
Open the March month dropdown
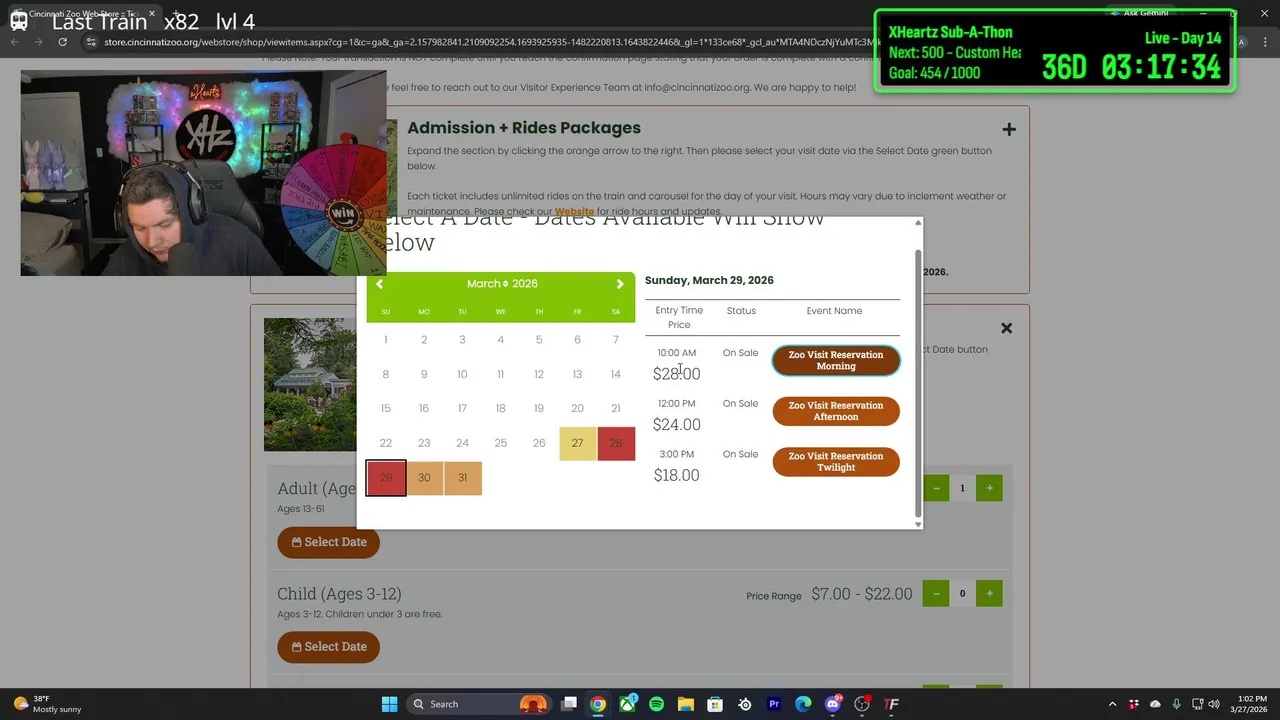[487, 284]
